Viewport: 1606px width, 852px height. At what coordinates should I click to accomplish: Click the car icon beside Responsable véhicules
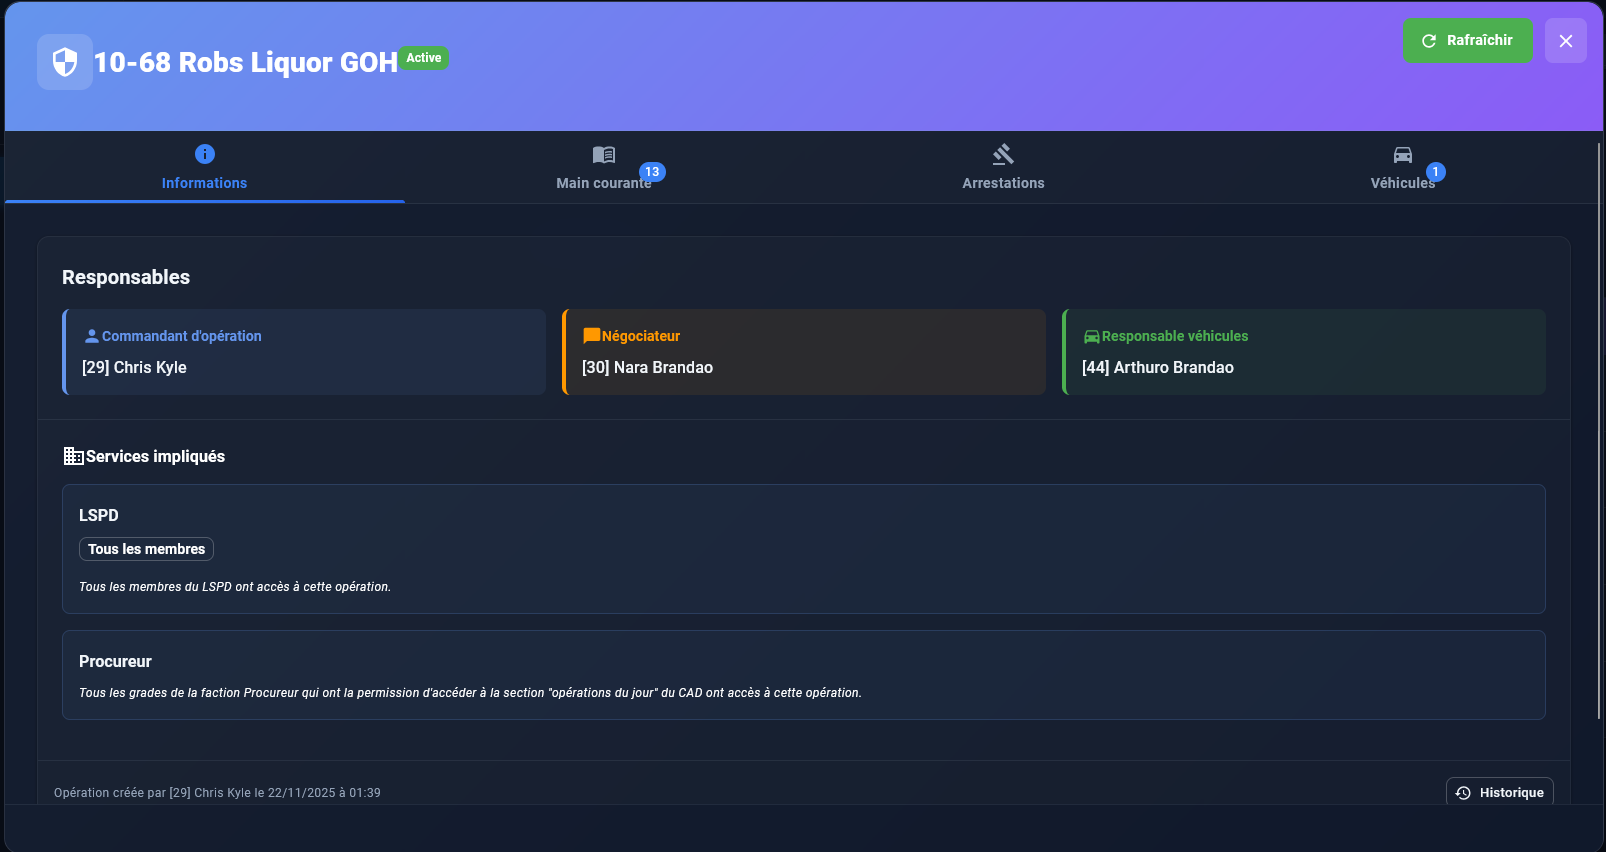1091,337
